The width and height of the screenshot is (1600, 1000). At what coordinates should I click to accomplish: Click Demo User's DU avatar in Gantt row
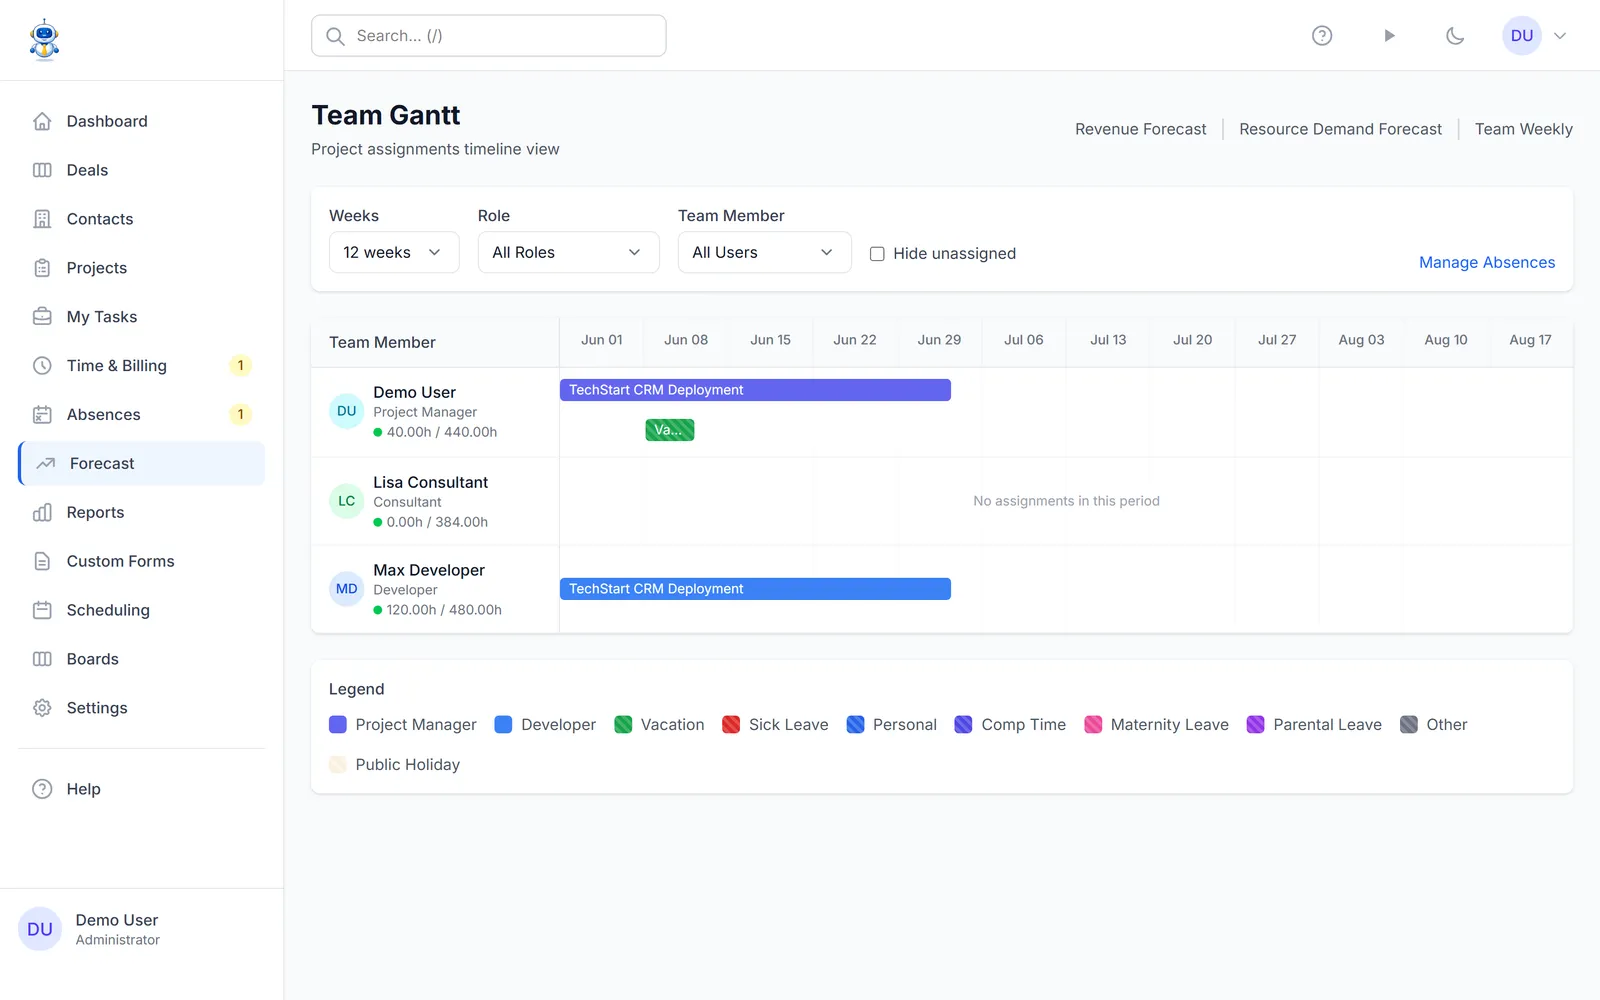click(347, 411)
